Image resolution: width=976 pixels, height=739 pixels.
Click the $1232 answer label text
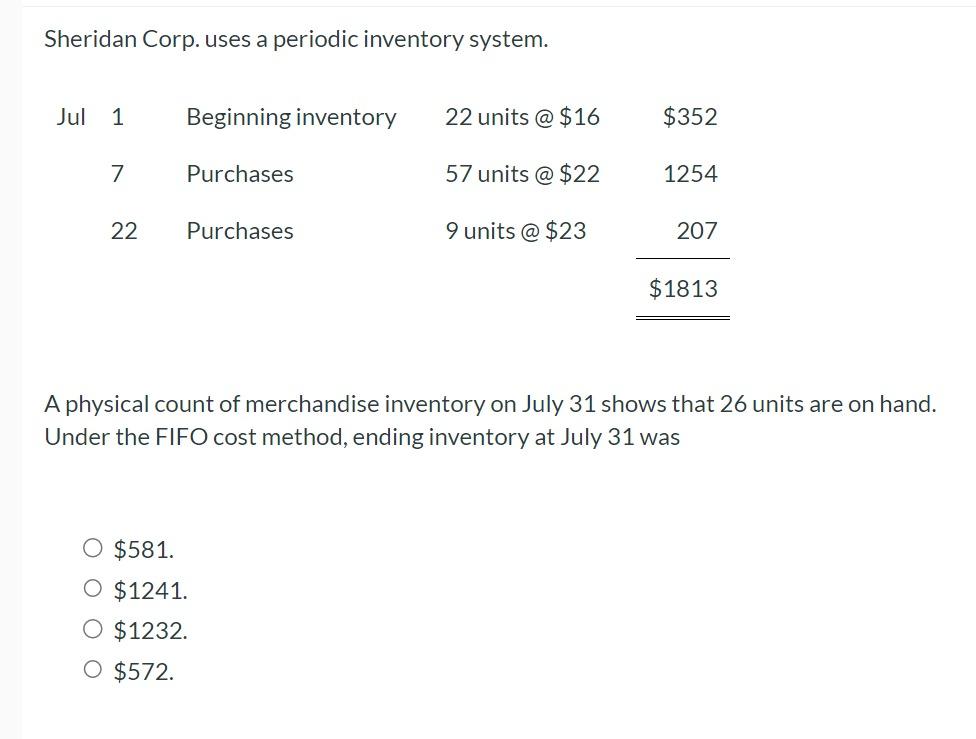point(150,630)
